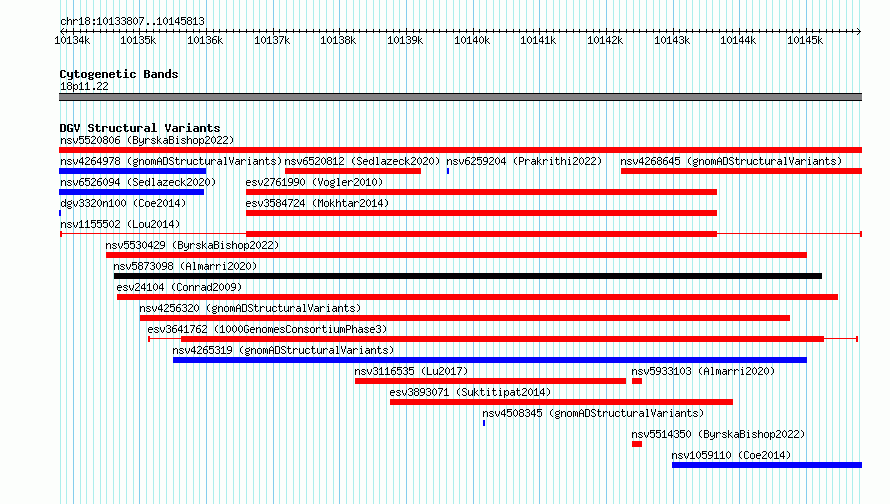Click the 10138k ruler tick label
The image size is (890, 504).
(338, 40)
